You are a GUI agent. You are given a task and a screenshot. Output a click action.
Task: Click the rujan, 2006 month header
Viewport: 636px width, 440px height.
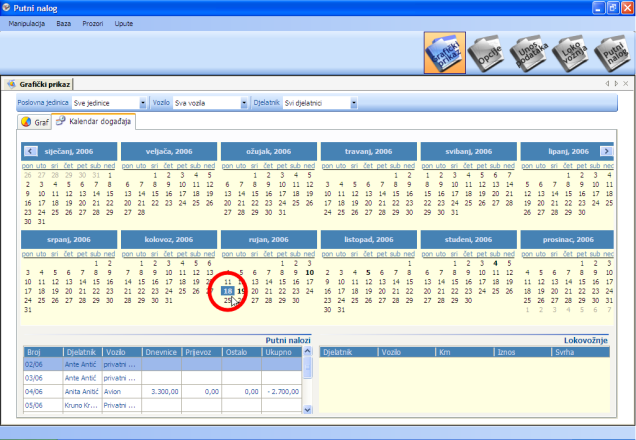pos(269,239)
